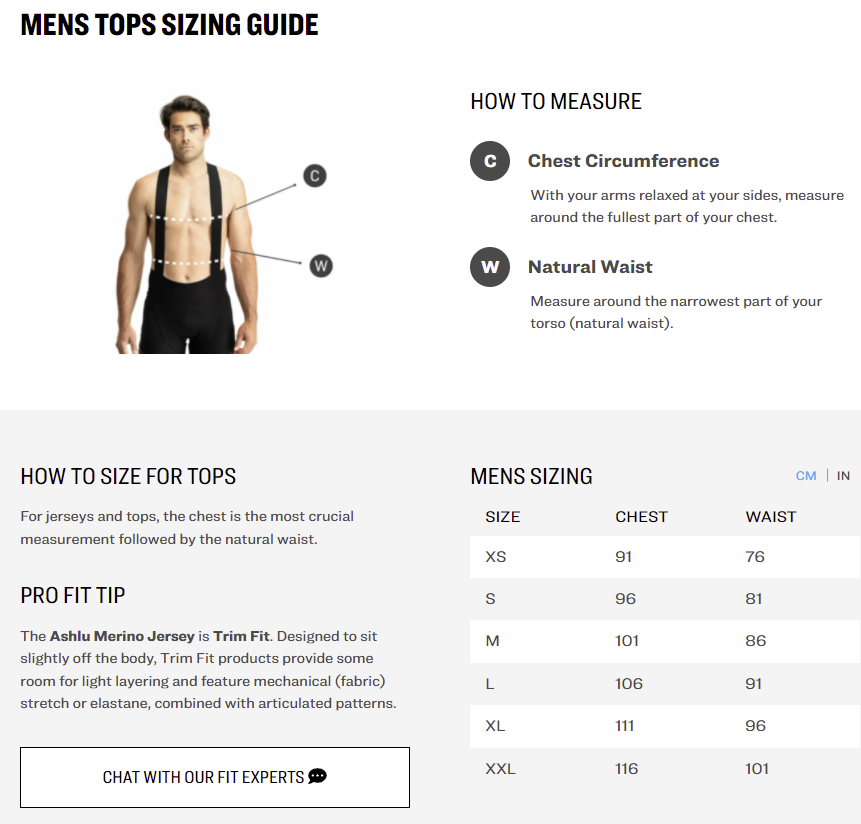Click the chat bubble icon on the button

(x=318, y=776)
